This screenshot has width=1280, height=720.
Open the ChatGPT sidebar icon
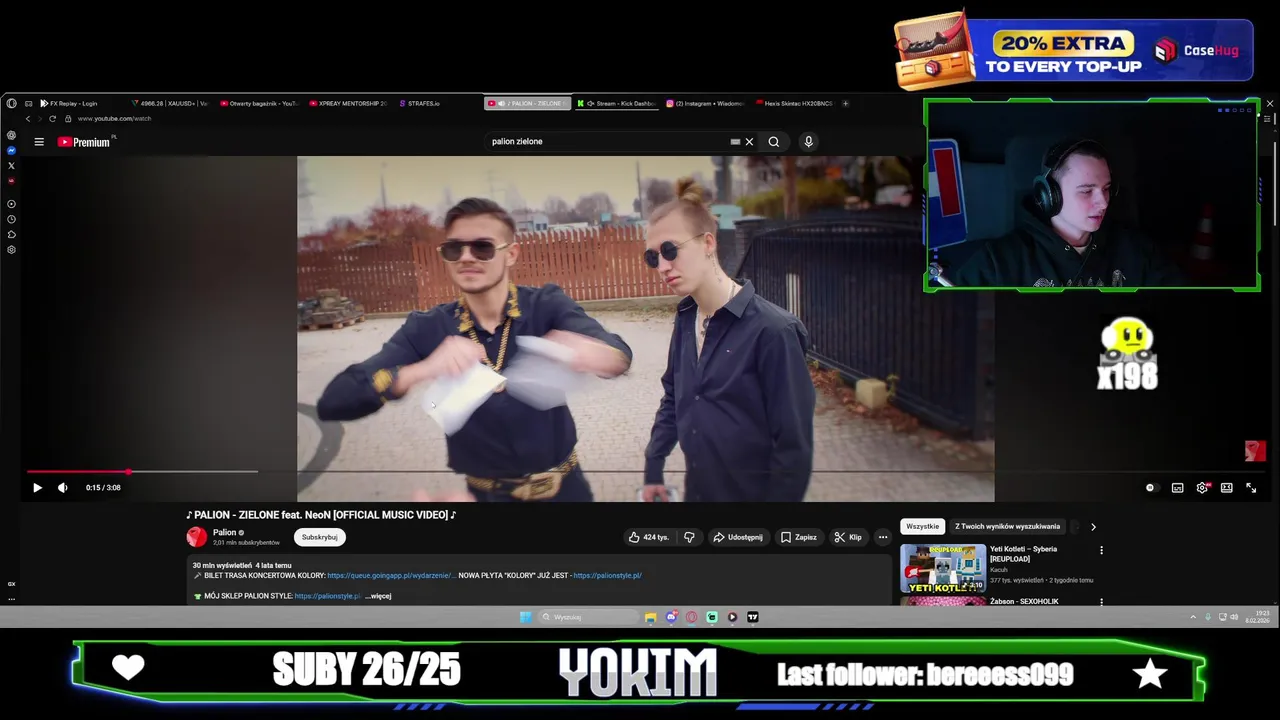click(x=11, y=135)
